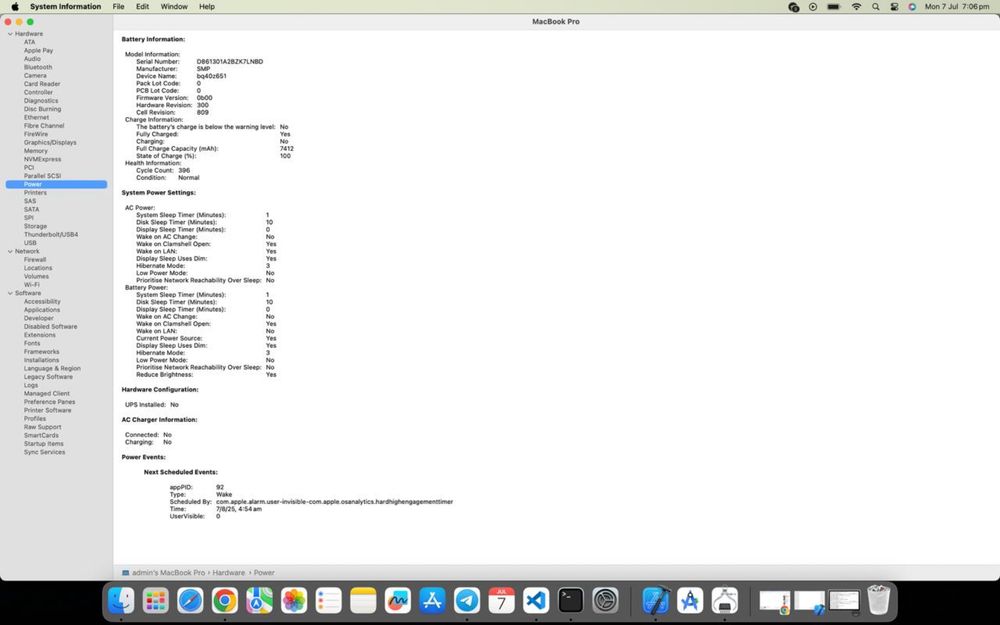Click Power in the bottom path bar
The height and width of the screenshot is (625, 1000).
264,573
